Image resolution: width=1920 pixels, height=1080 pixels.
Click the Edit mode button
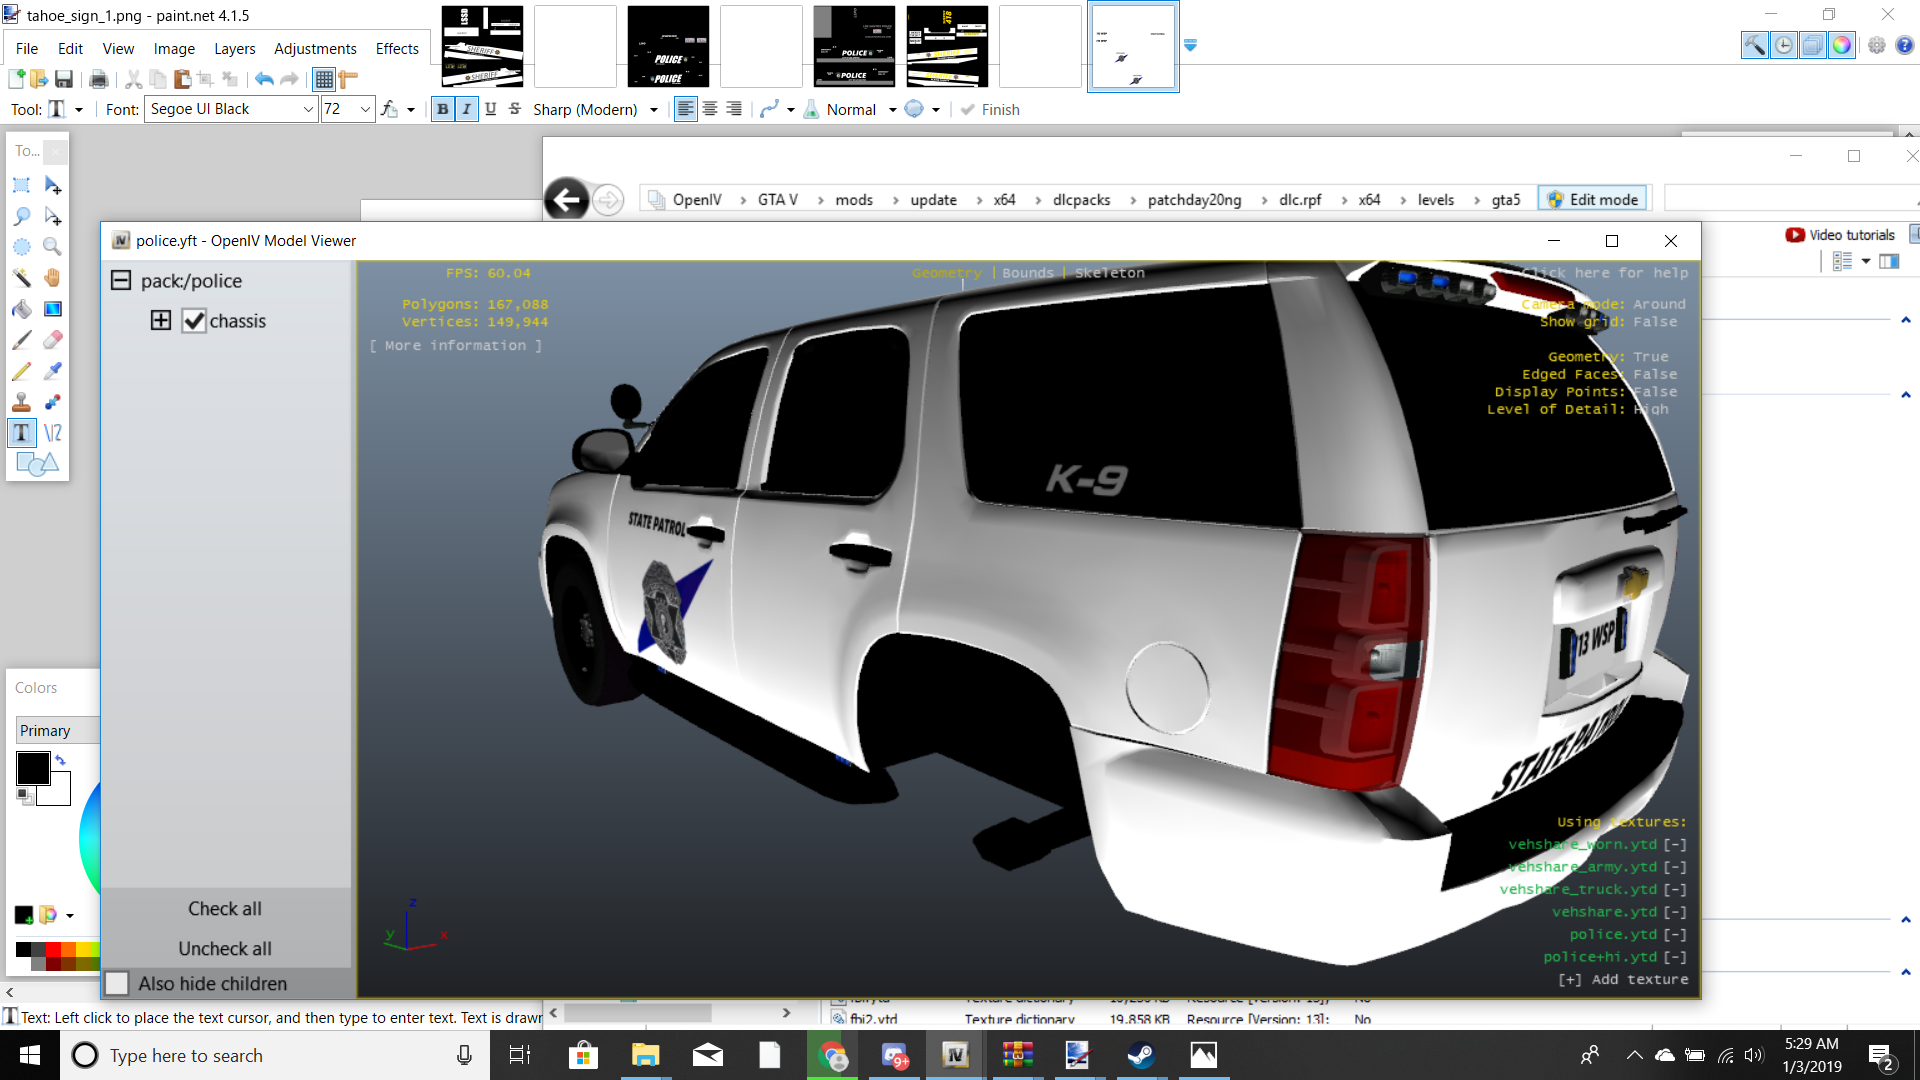tap(1593, 199)
